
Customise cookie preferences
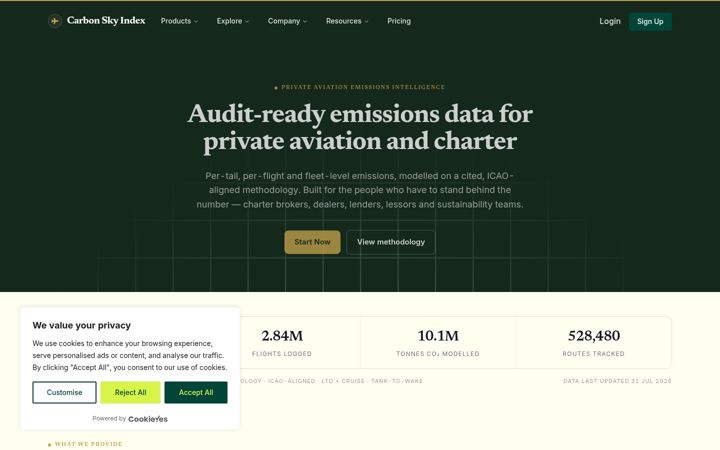(64, 393)
